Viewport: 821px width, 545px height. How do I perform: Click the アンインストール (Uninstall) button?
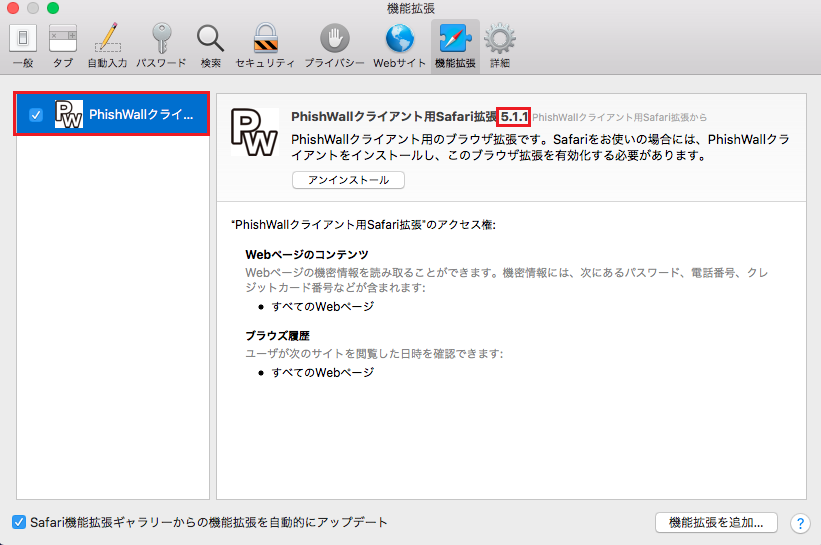pyautogui.click(x=348, y=180)
